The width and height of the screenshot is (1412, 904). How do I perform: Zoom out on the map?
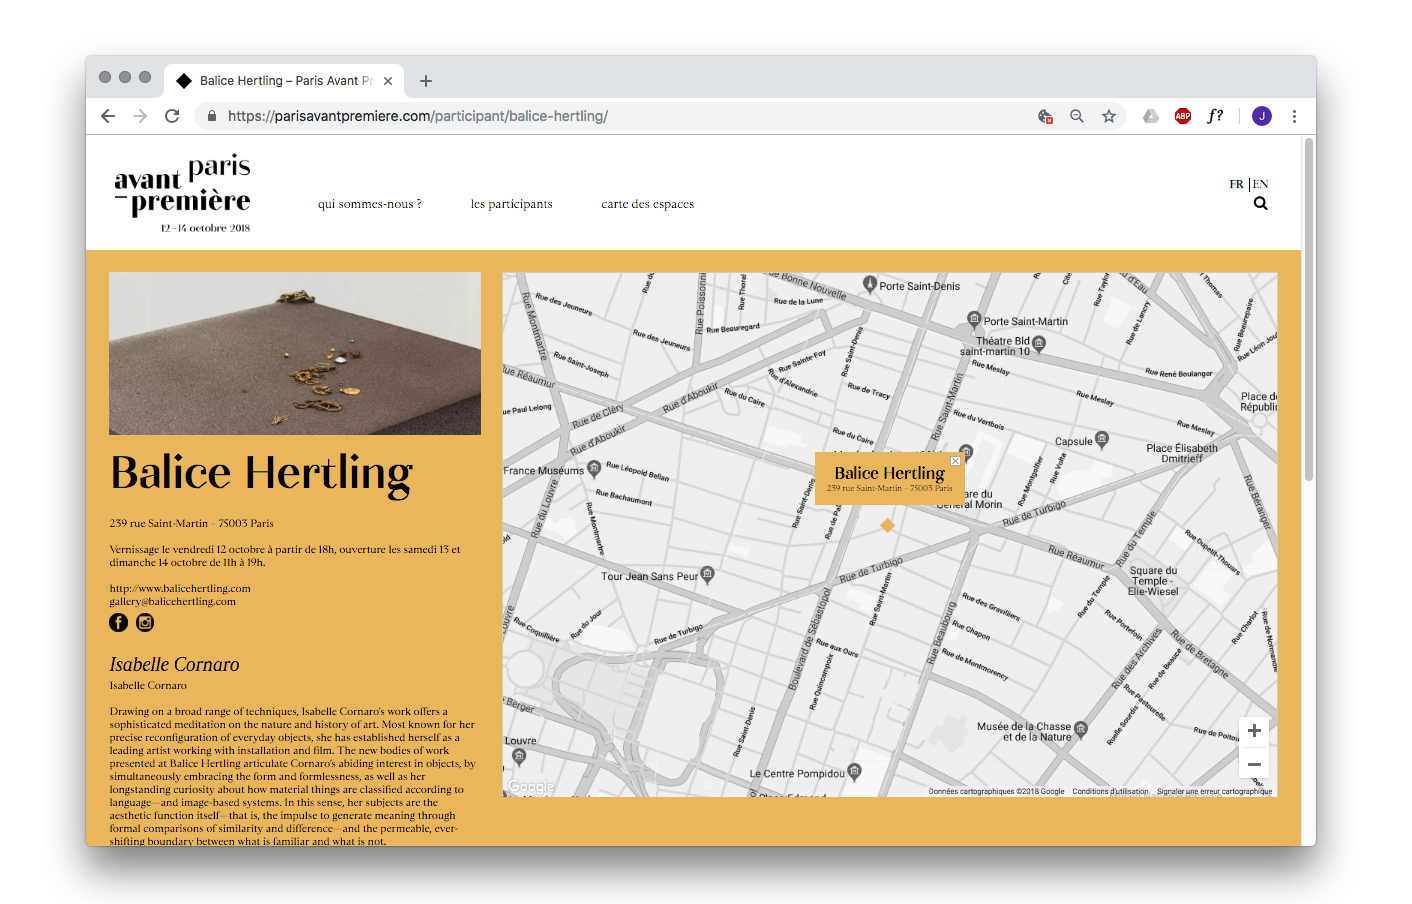point(1254,765)
